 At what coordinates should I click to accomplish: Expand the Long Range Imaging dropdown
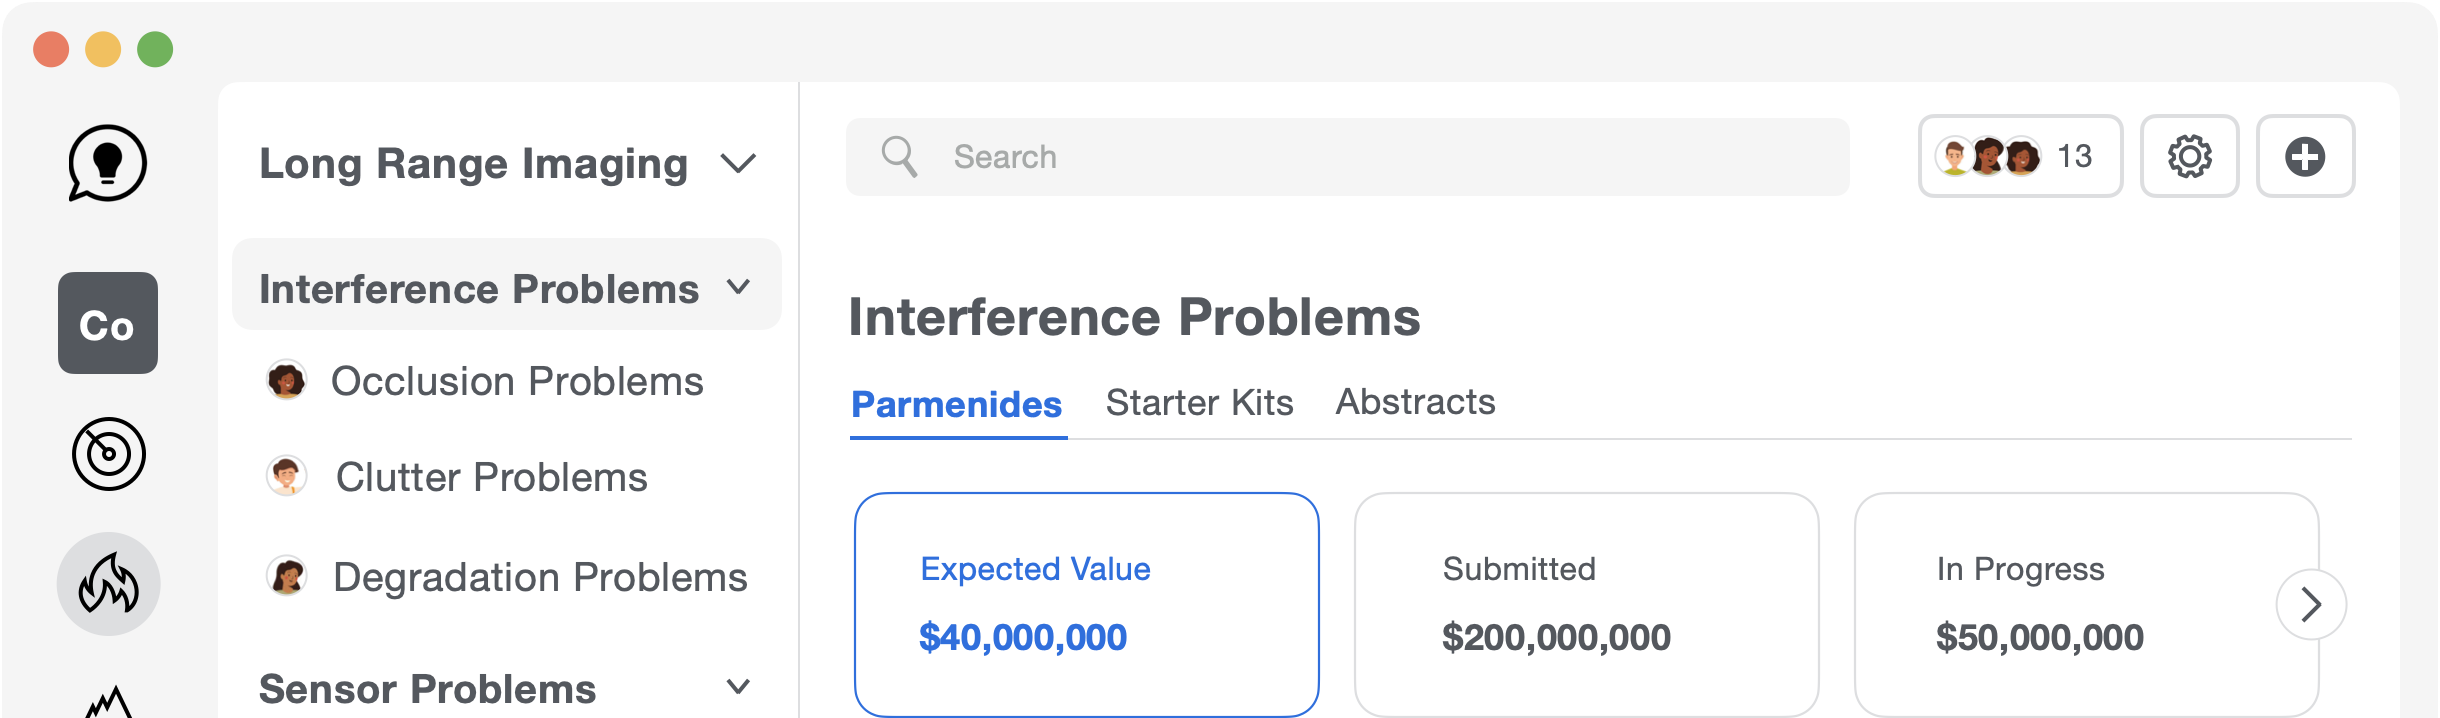click(x=738, y=163)
